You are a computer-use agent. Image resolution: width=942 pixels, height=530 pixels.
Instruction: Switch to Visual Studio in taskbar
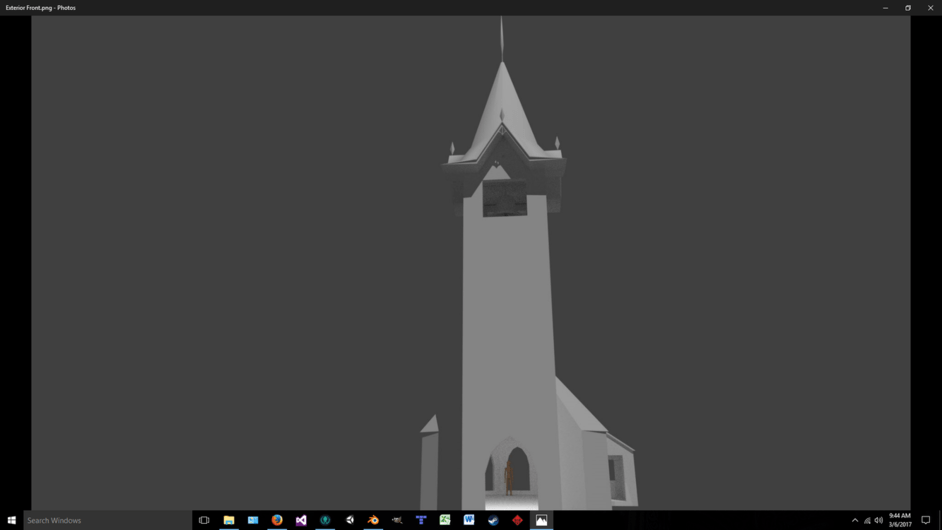point(301,520)
